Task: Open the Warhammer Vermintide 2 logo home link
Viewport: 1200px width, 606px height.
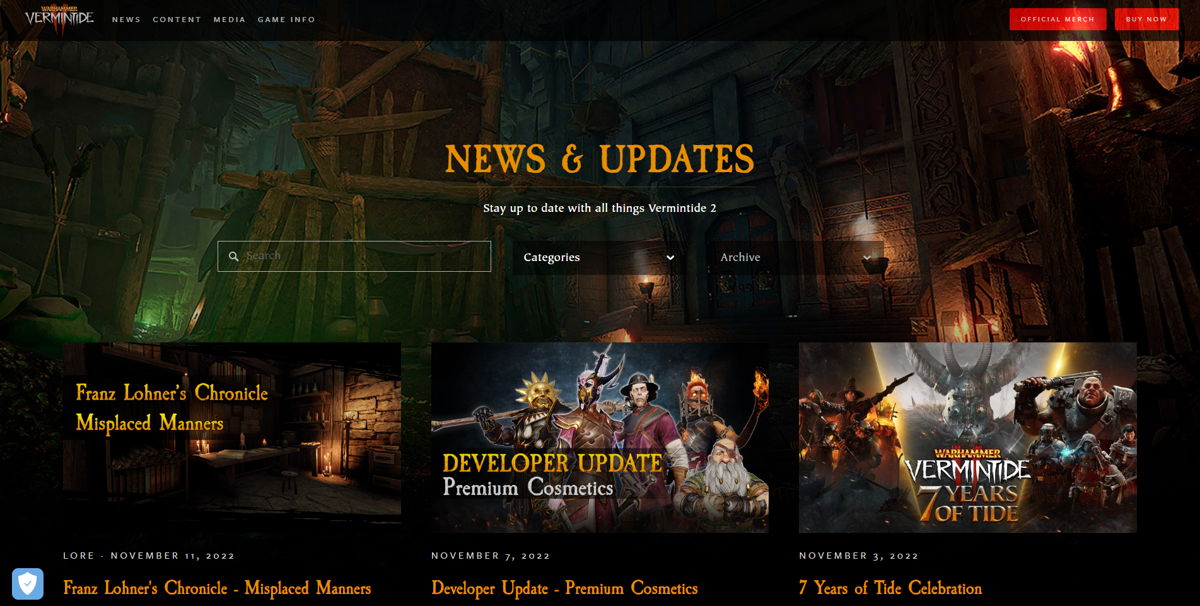Action: (x=59, y=19)
